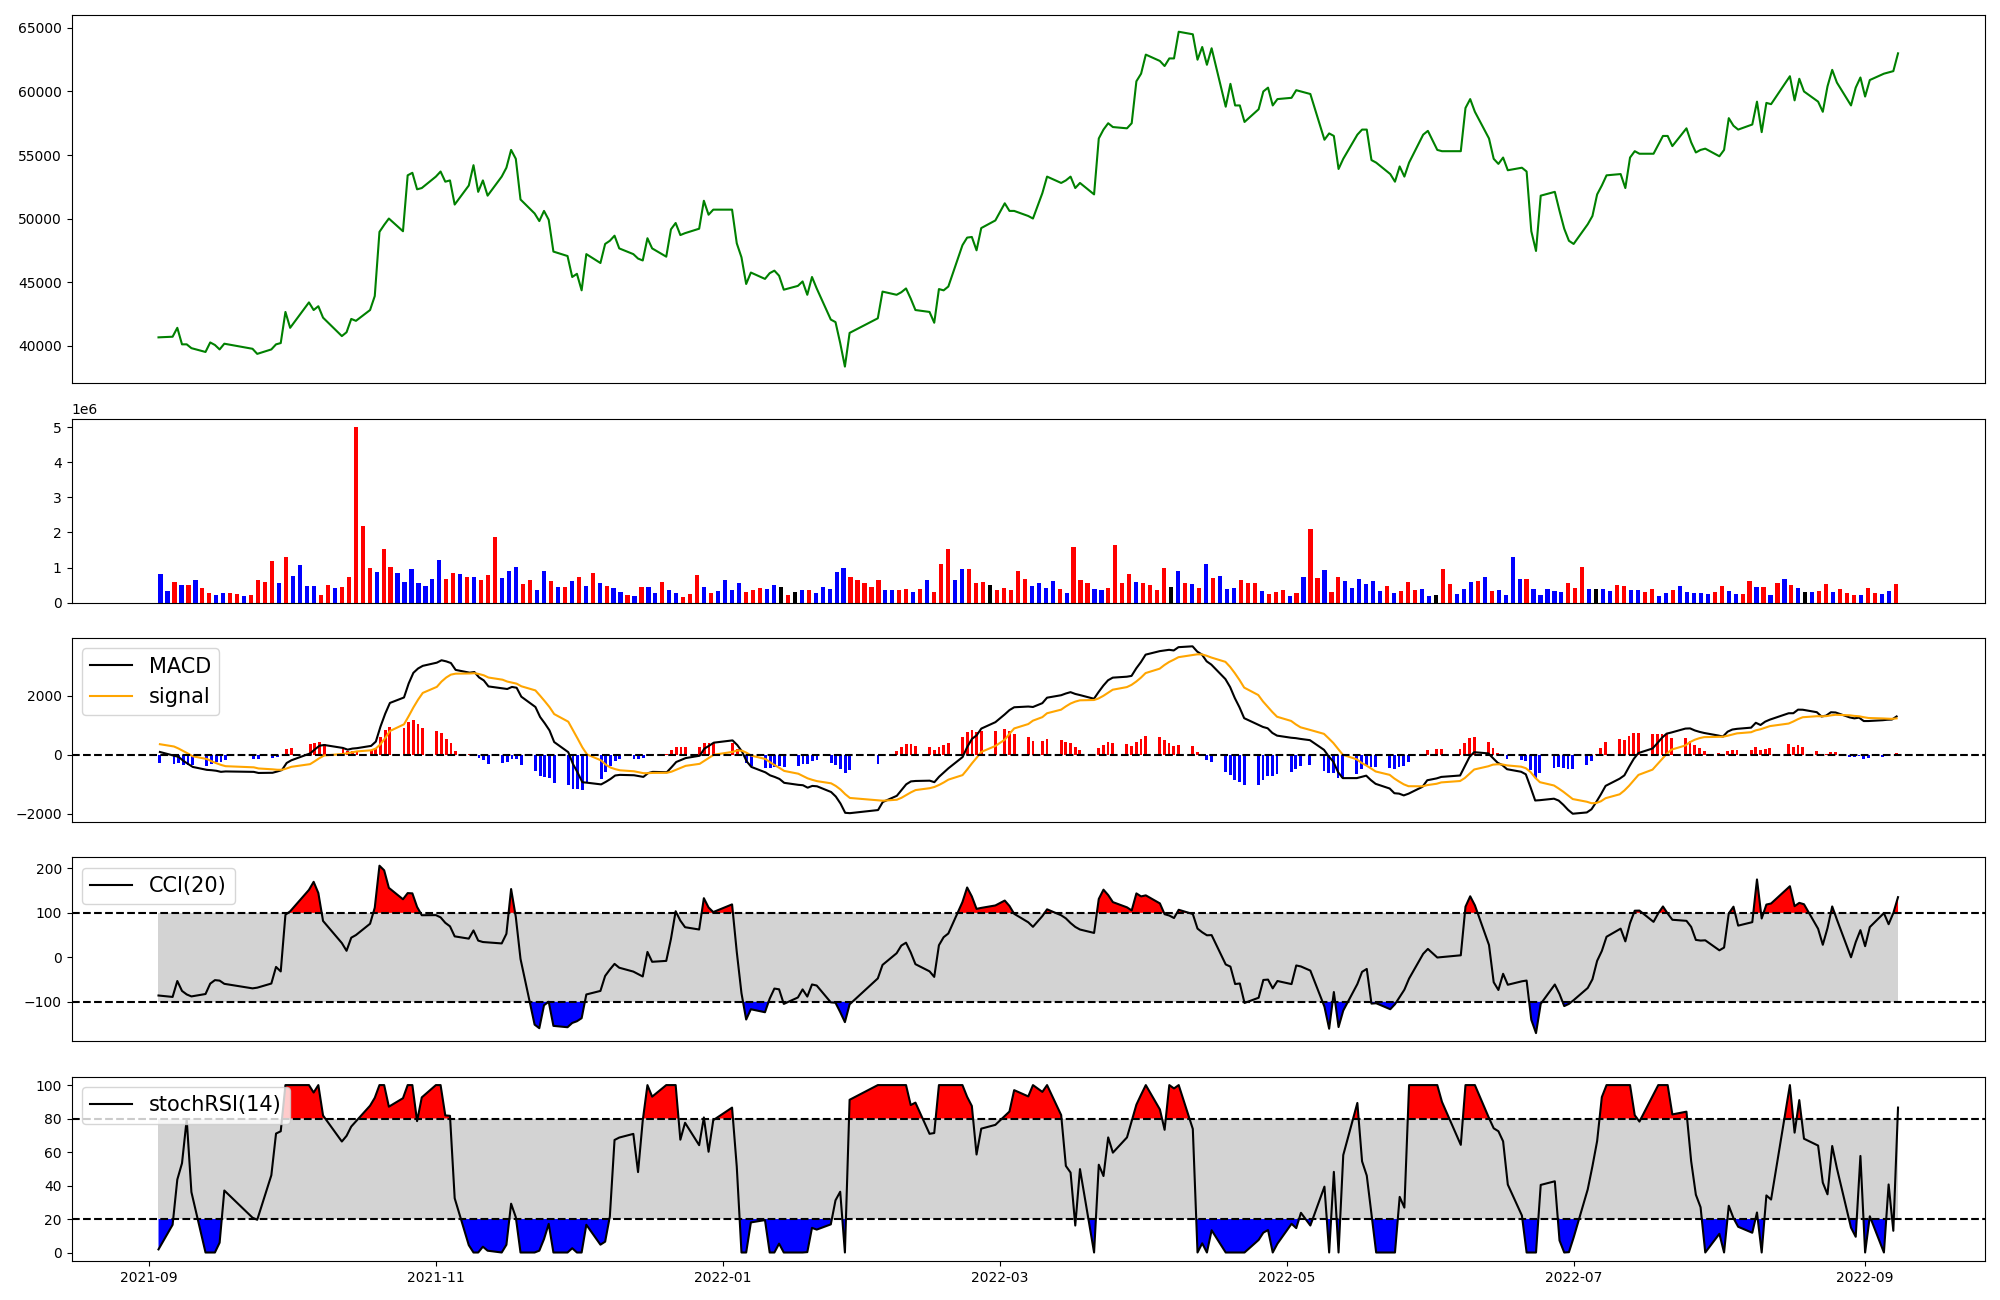Click the tallest red volume bar
Screen dimensions: 2000x1300
(356, 515)
